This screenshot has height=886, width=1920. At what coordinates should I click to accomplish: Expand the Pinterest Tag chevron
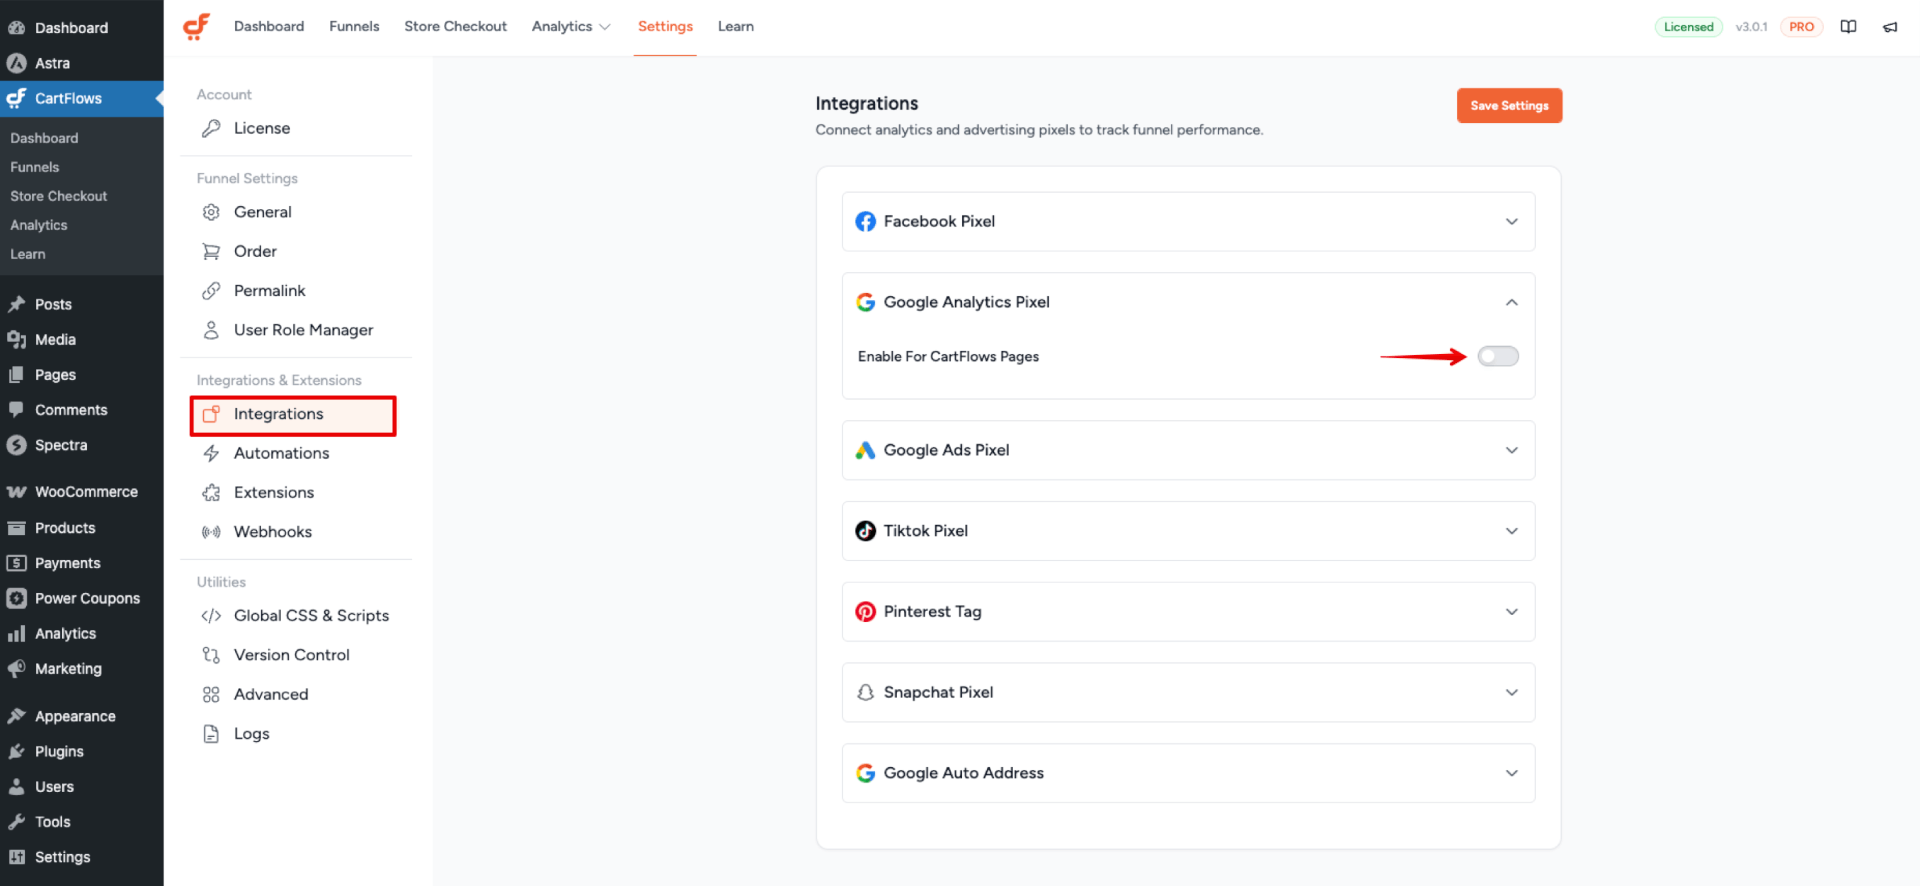tap(1511, 612)
